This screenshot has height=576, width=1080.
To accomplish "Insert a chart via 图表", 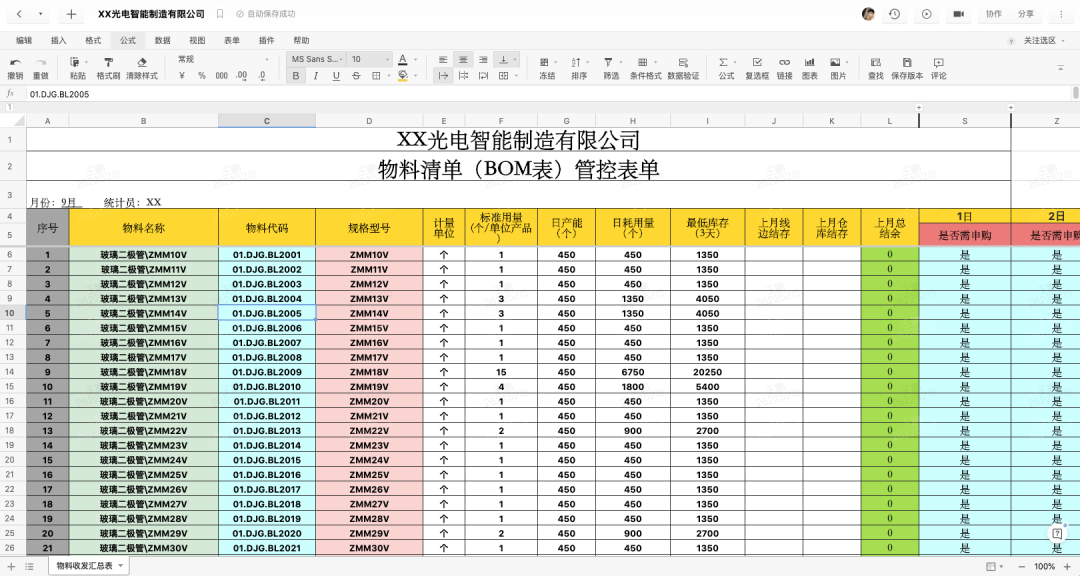I will [x=810, y=68].
